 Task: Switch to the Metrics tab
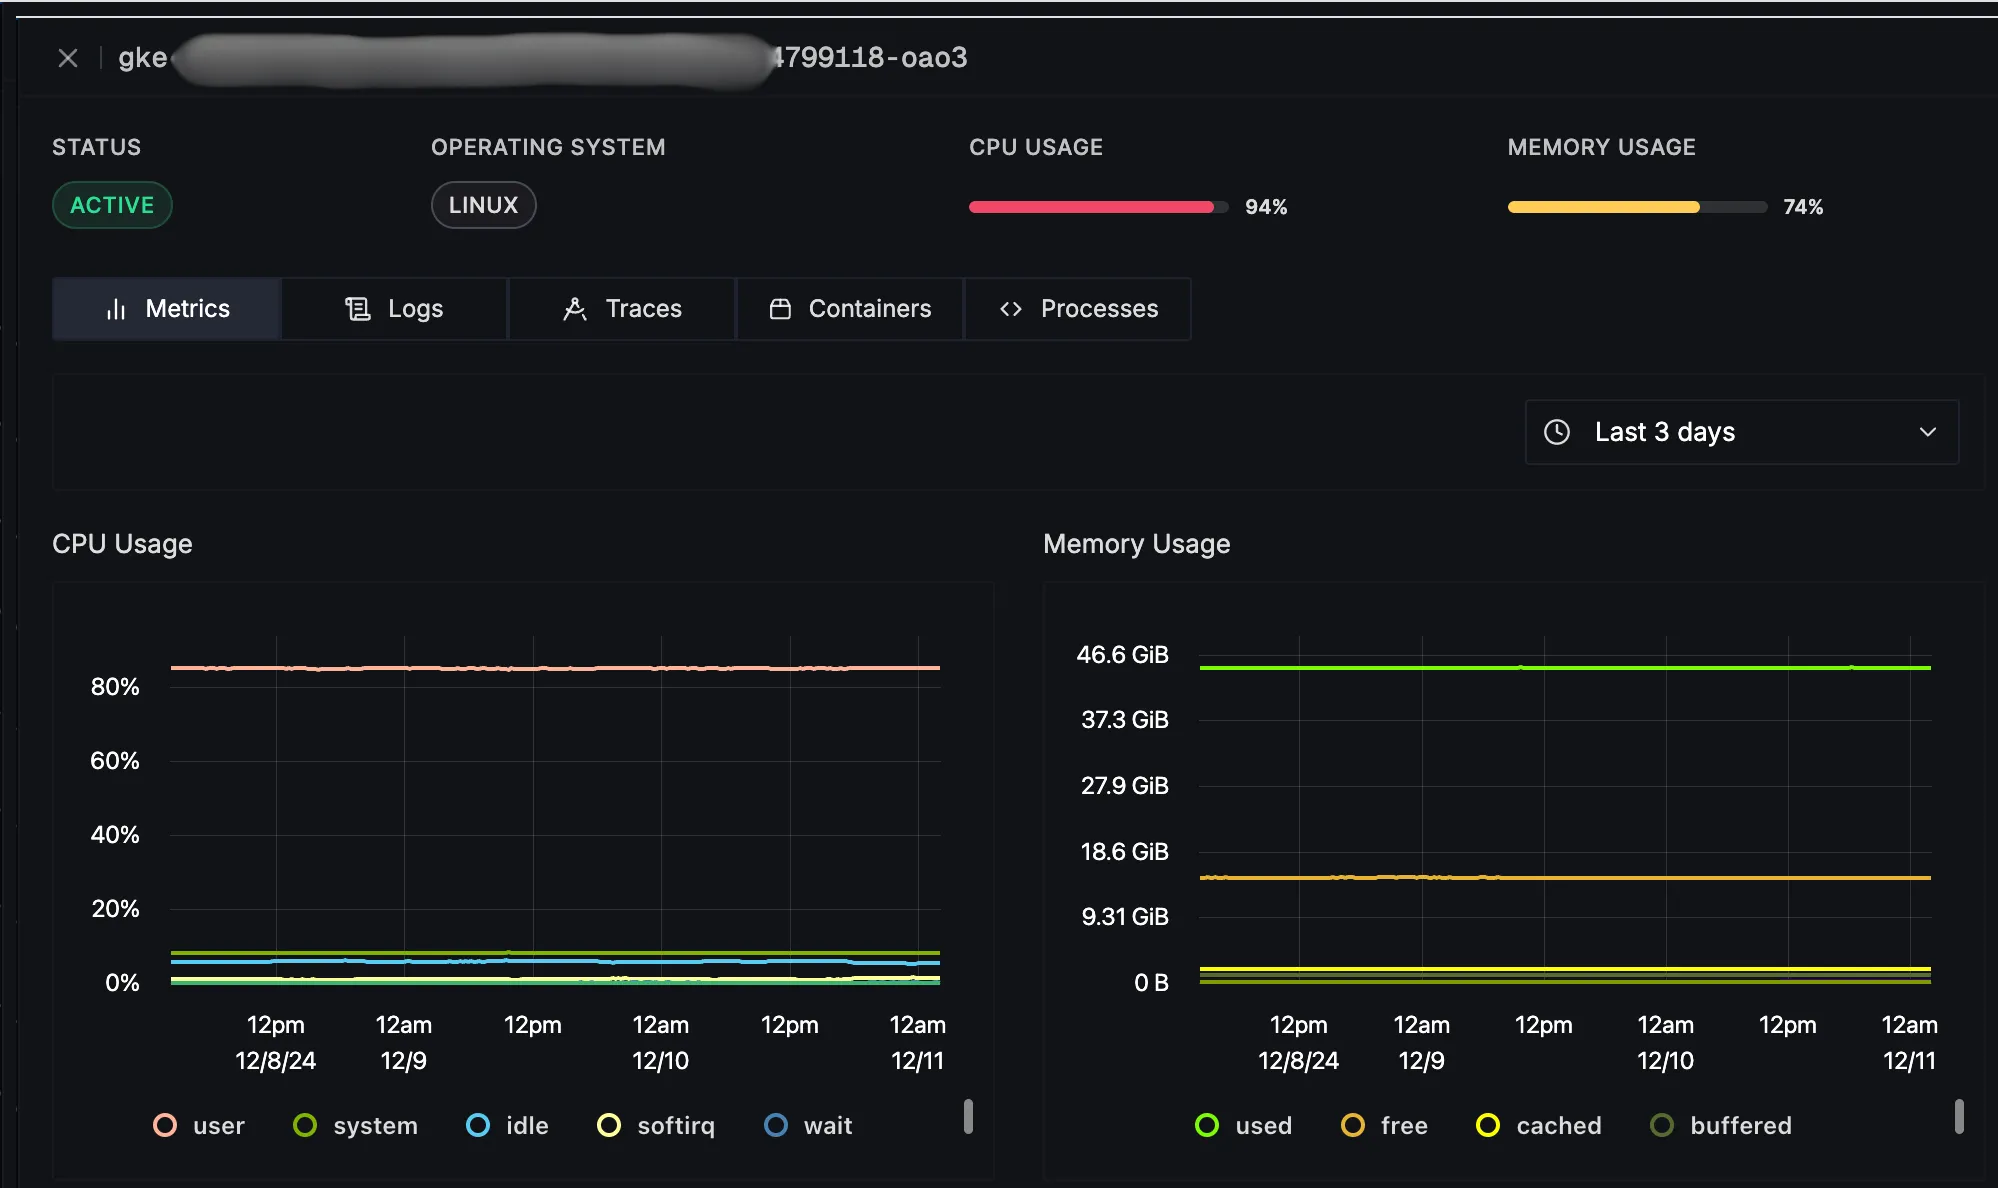pyautogui.click(x=167, y=309)
